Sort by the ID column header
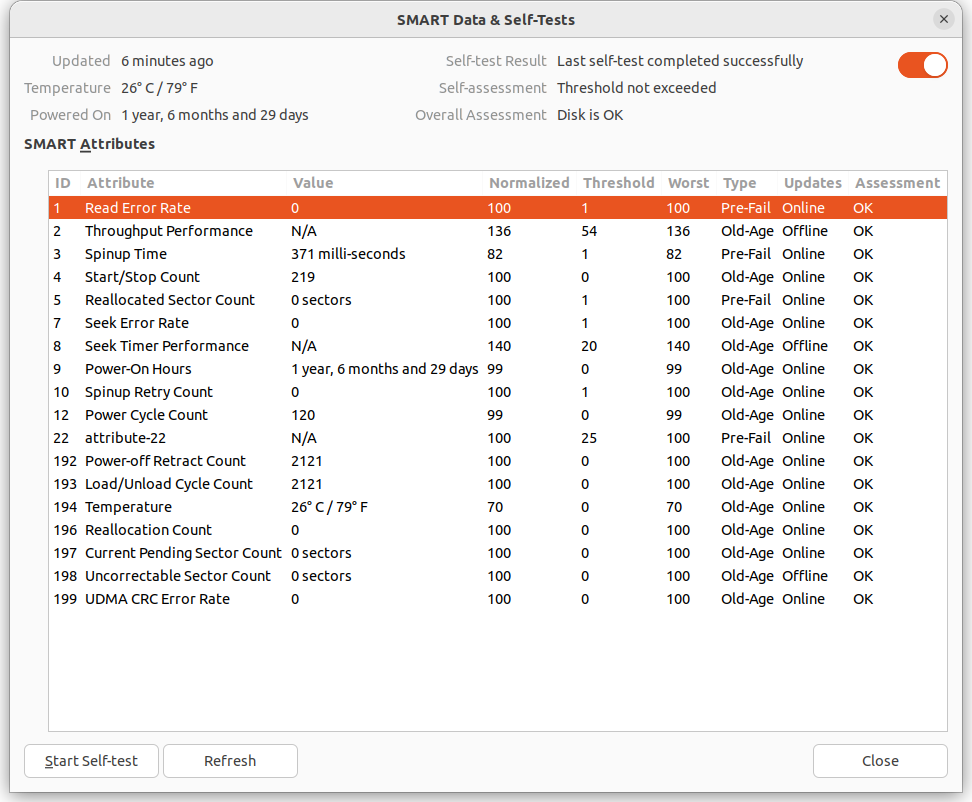Image resolution: width=972 pixels, height=802 pixels. click(63, 183)
